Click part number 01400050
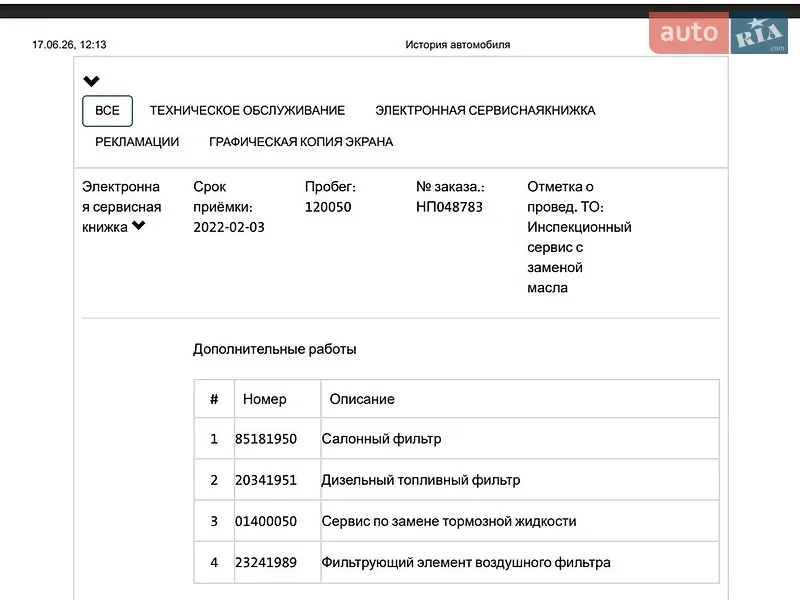The height and width of the screenshot is (600, 800). click(266, 521)
